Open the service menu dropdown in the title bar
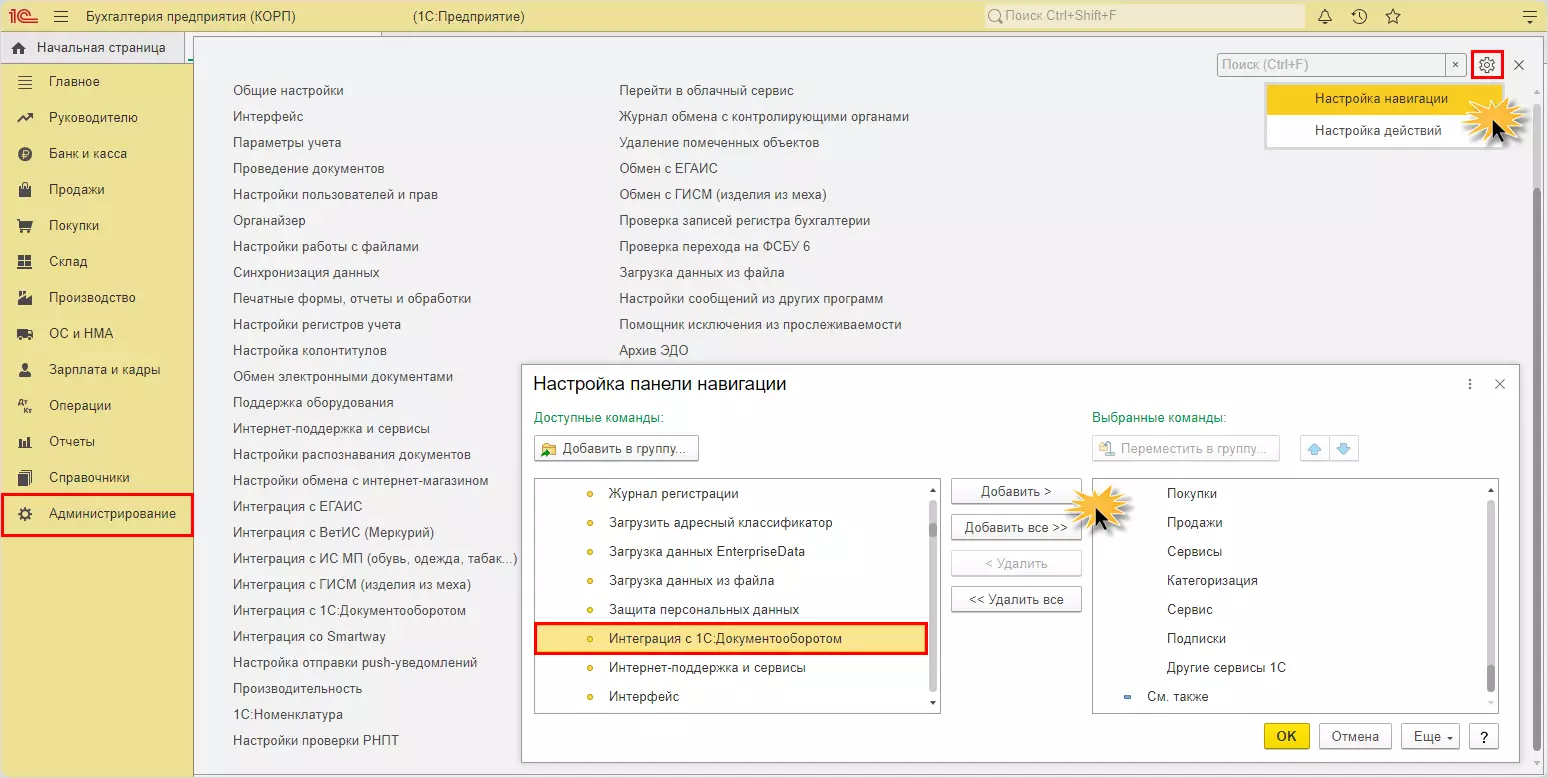This screenshot has height=778, width=1548. (1527, 17)
